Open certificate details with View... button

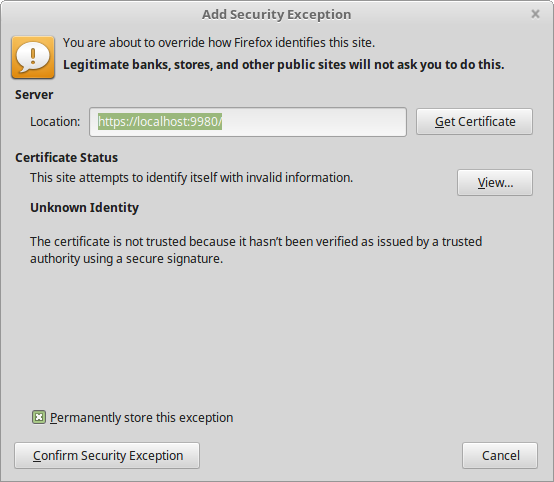pyautogui.click(x=495, y=182)
